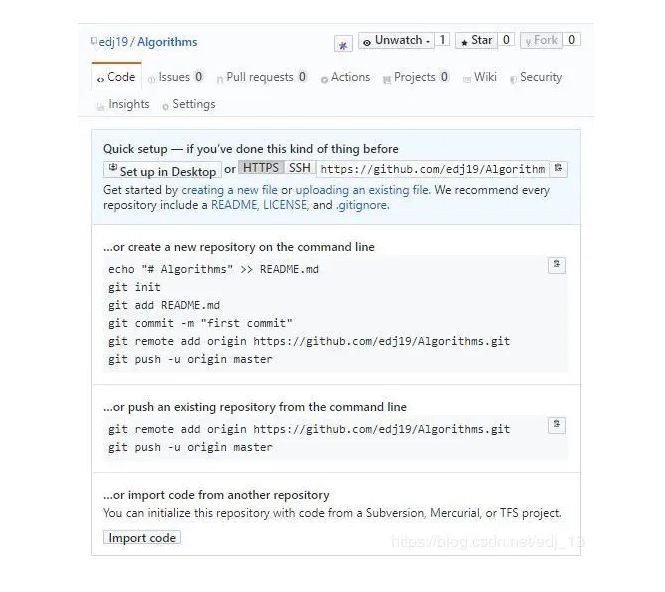Copy the new repository command block
This screenshot has width=665, height=592.
[557, 265]
